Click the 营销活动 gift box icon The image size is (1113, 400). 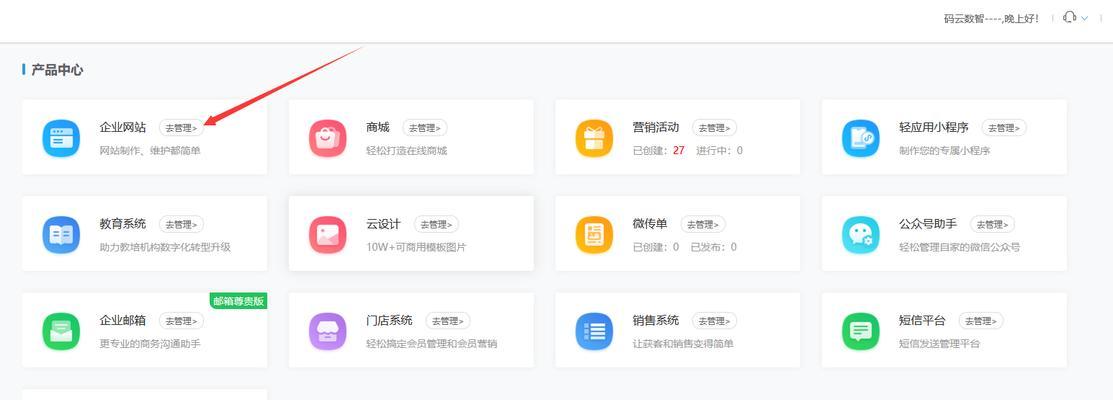click(x=594, y=138)
